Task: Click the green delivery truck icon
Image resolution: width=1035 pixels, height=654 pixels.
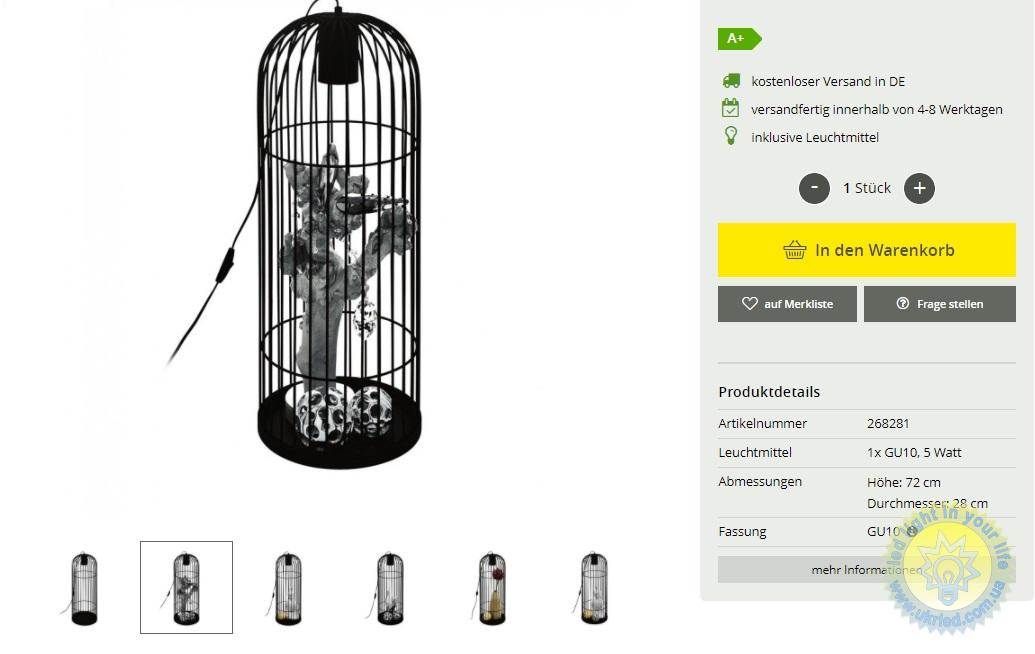Action: [x=731, y=81]
